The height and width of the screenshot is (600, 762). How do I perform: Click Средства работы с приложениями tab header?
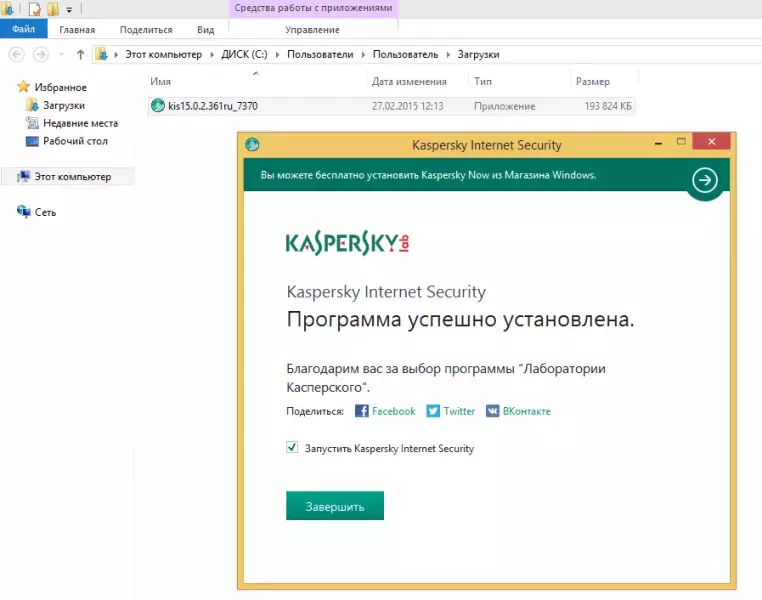click(x=313, y=8)
